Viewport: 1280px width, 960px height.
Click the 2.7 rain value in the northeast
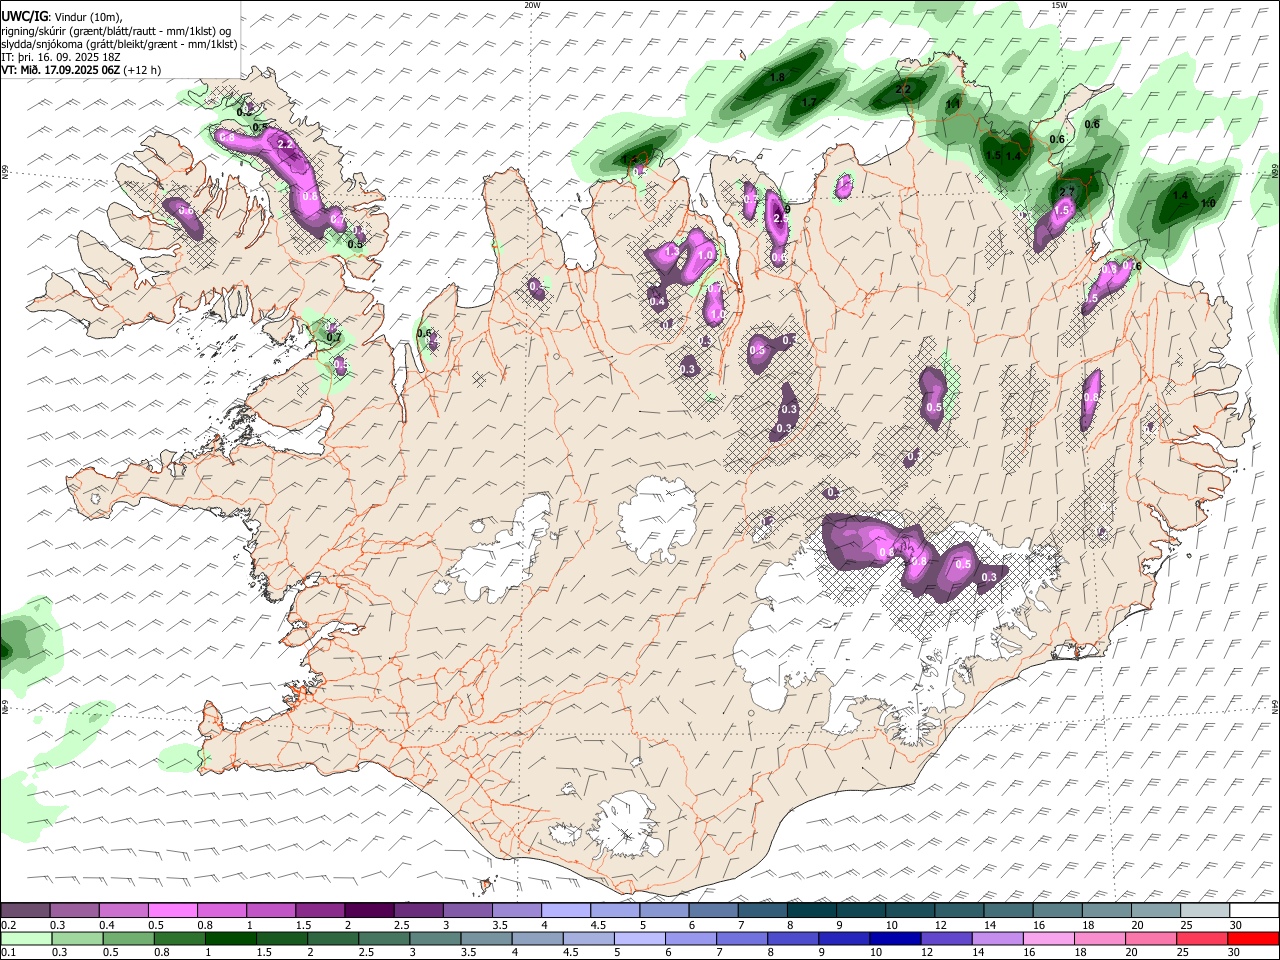[1066, 192]
